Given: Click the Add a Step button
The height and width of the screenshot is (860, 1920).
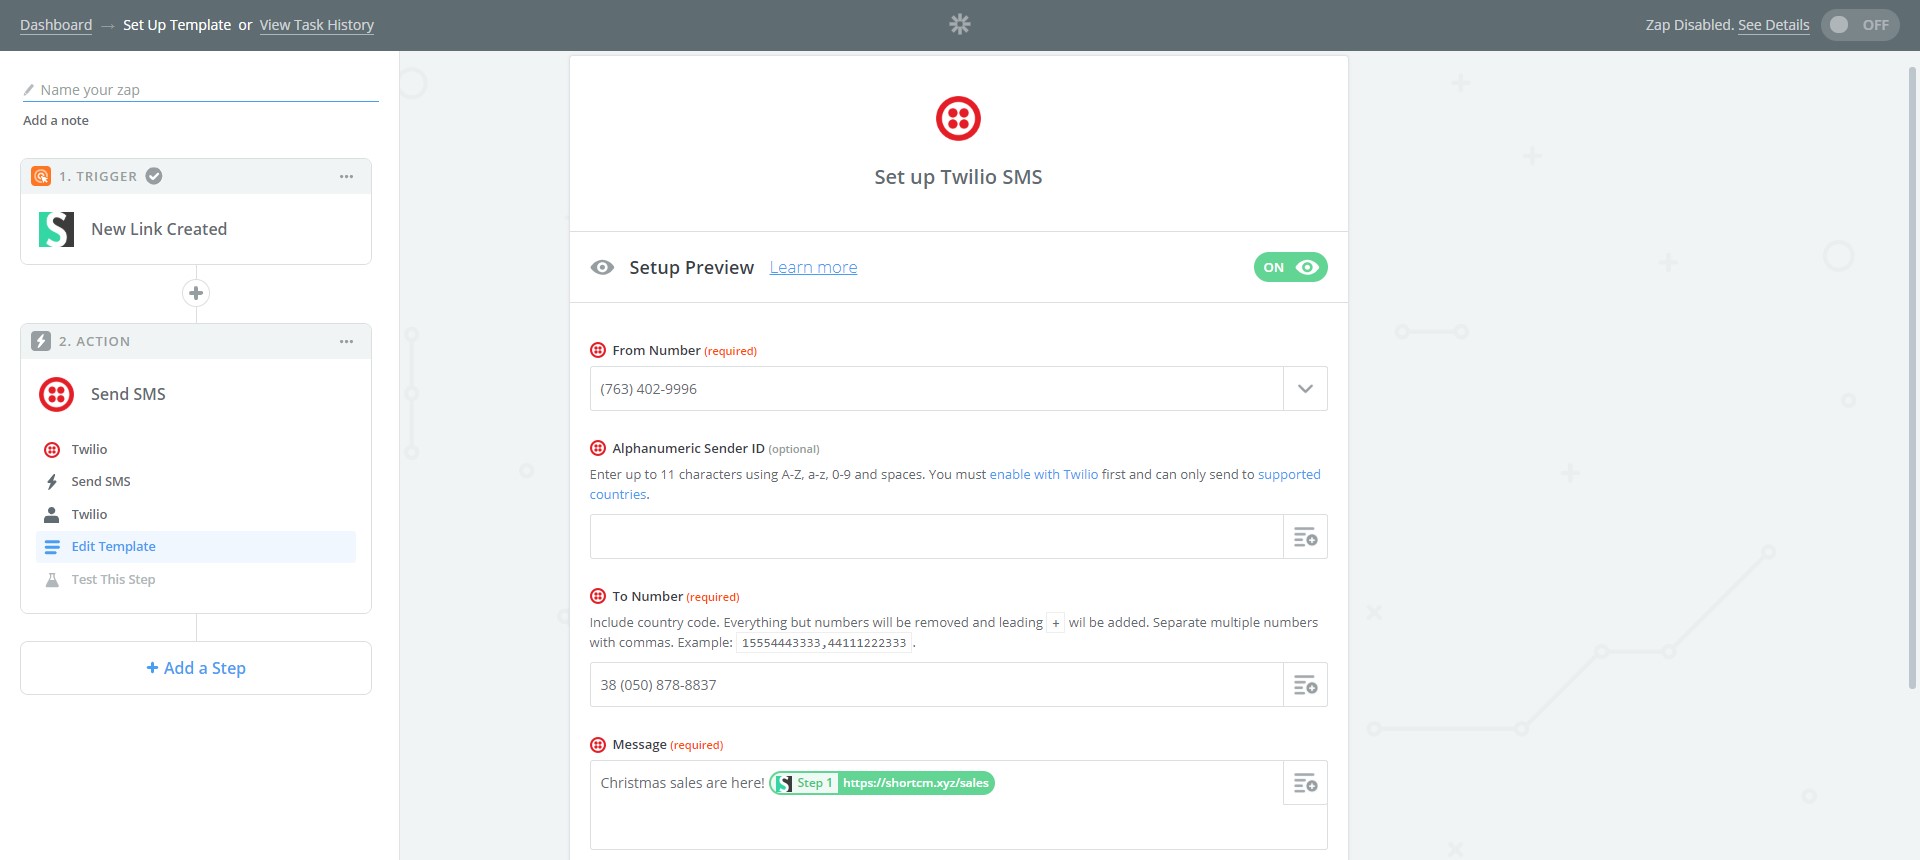Looking at the screenshot, I should pyautogui.click(x=195, y=667).
